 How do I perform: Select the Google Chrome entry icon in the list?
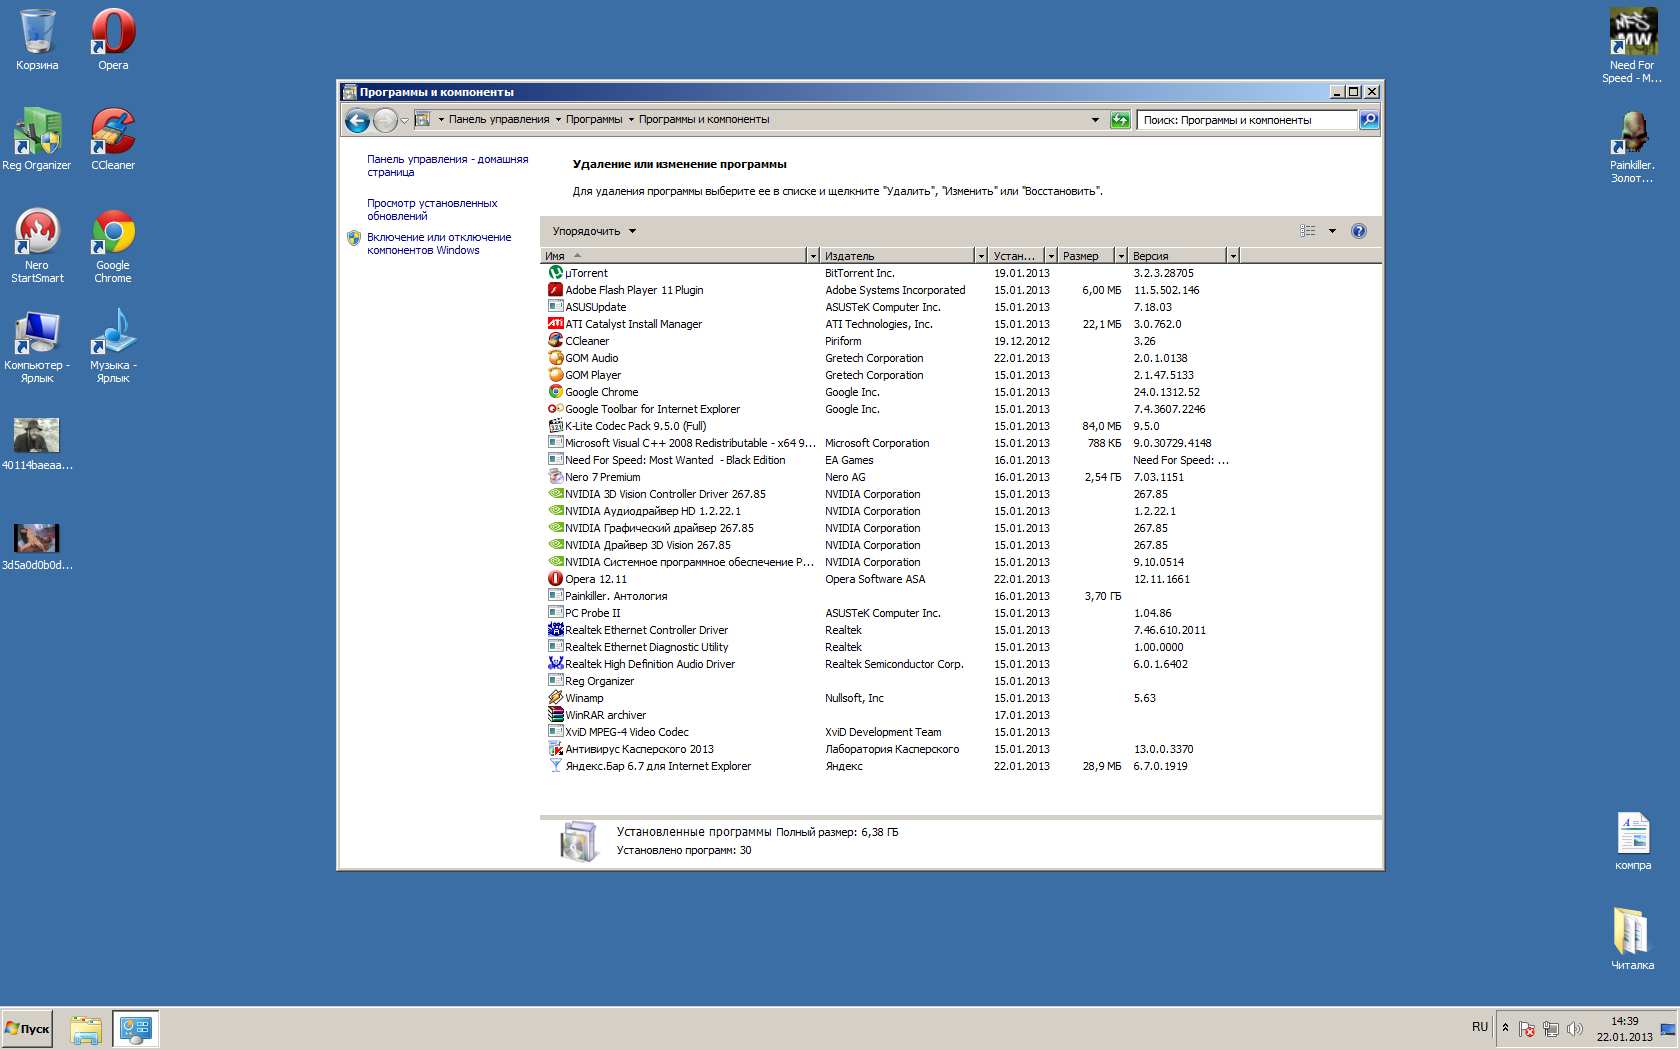(556, 392)
